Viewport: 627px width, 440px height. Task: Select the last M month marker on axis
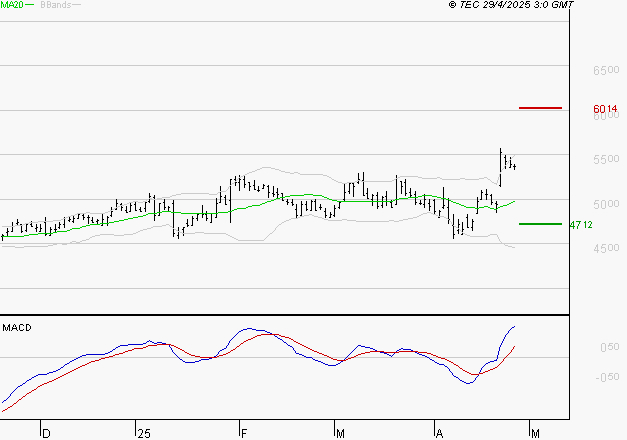[535, 433]
